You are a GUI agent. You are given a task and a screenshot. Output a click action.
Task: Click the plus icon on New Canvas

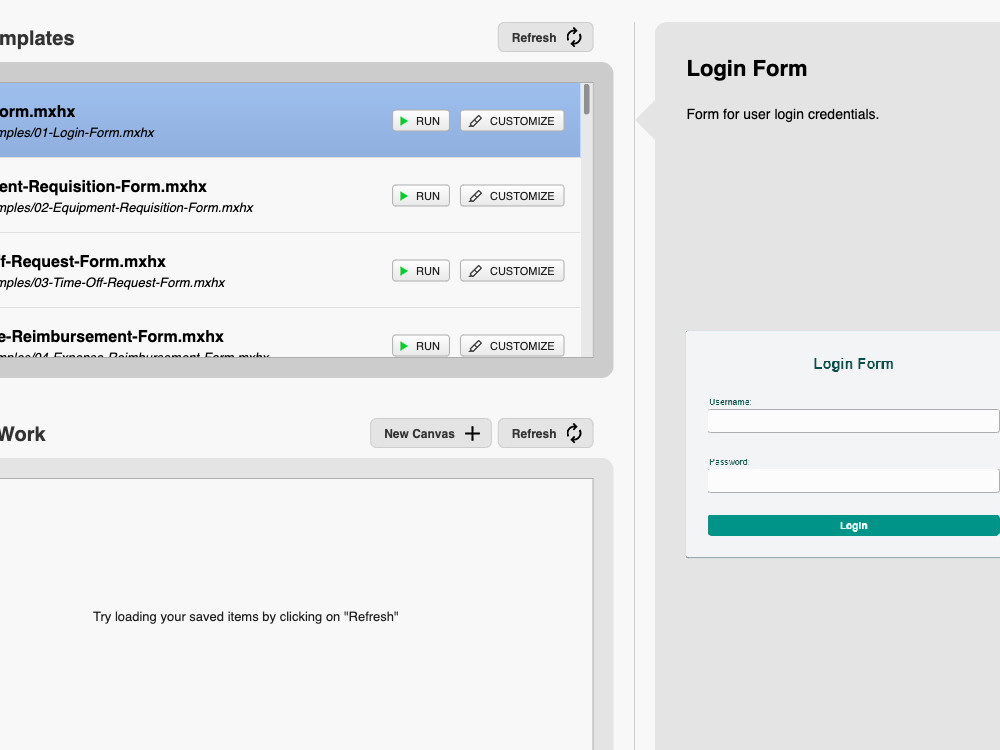tap(472, 434)
